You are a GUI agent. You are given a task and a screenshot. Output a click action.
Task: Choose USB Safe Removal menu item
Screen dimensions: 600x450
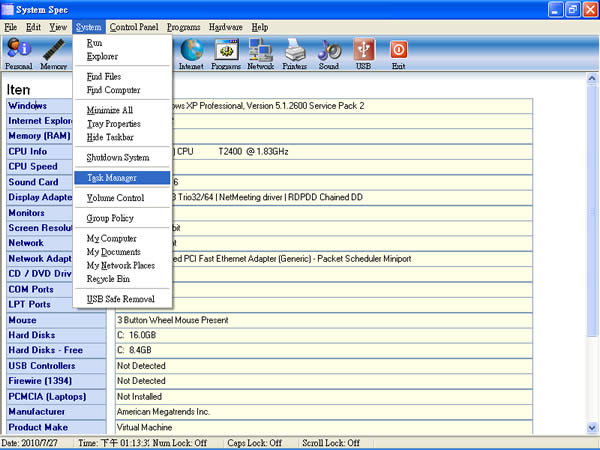tap(122, 299)
